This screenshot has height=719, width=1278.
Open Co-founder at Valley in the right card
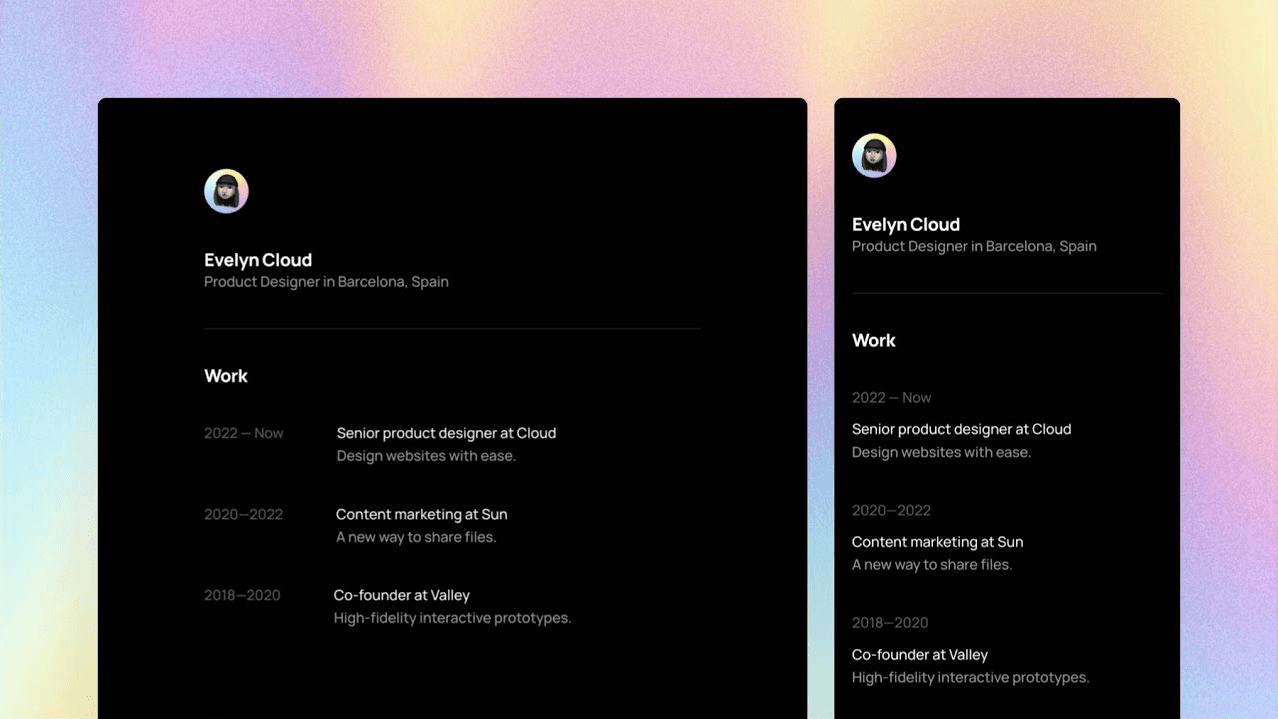click(919, 655)
